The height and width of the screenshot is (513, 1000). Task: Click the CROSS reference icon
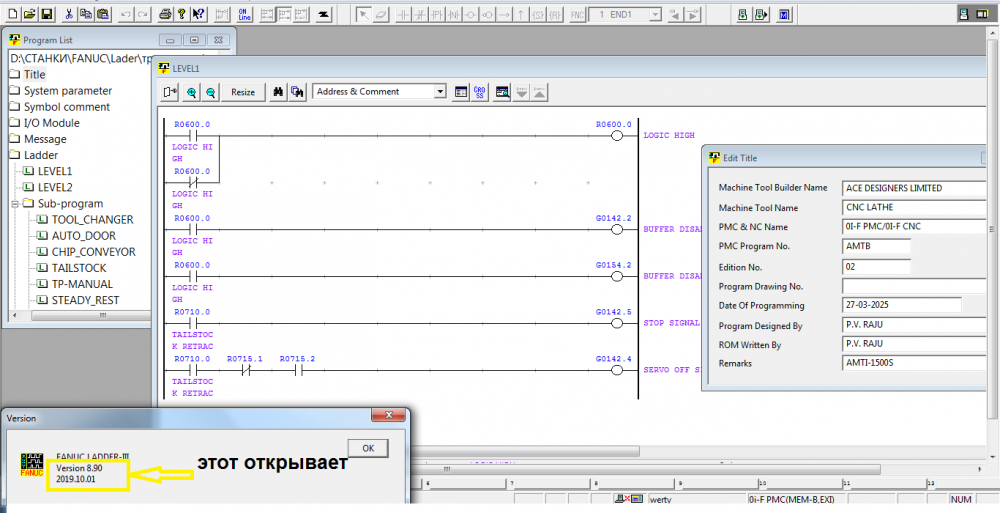480,92
